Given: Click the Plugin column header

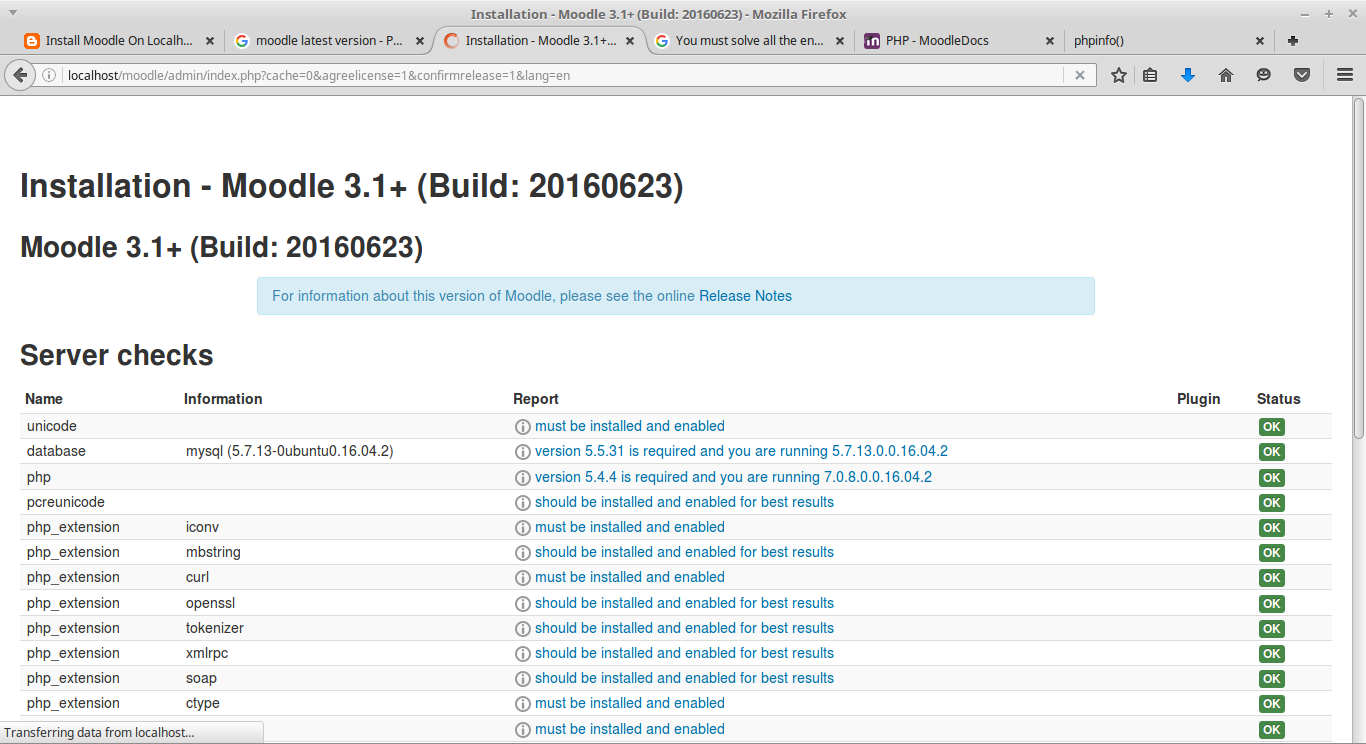Looking at the screenshot, I should click(1199, 399).
